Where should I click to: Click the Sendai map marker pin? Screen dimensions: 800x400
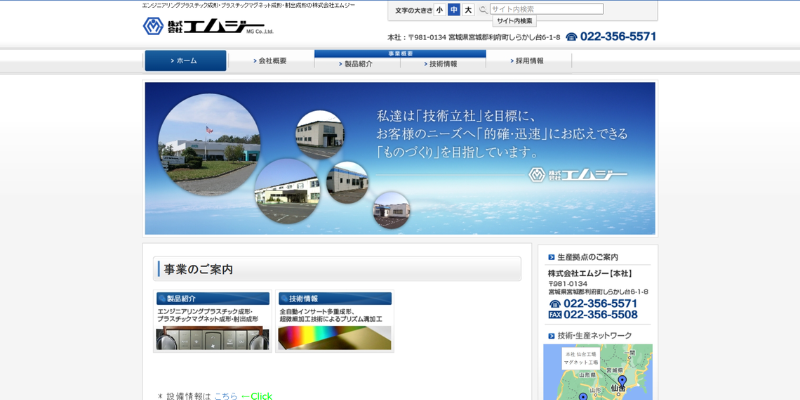[x=621, y=381]
